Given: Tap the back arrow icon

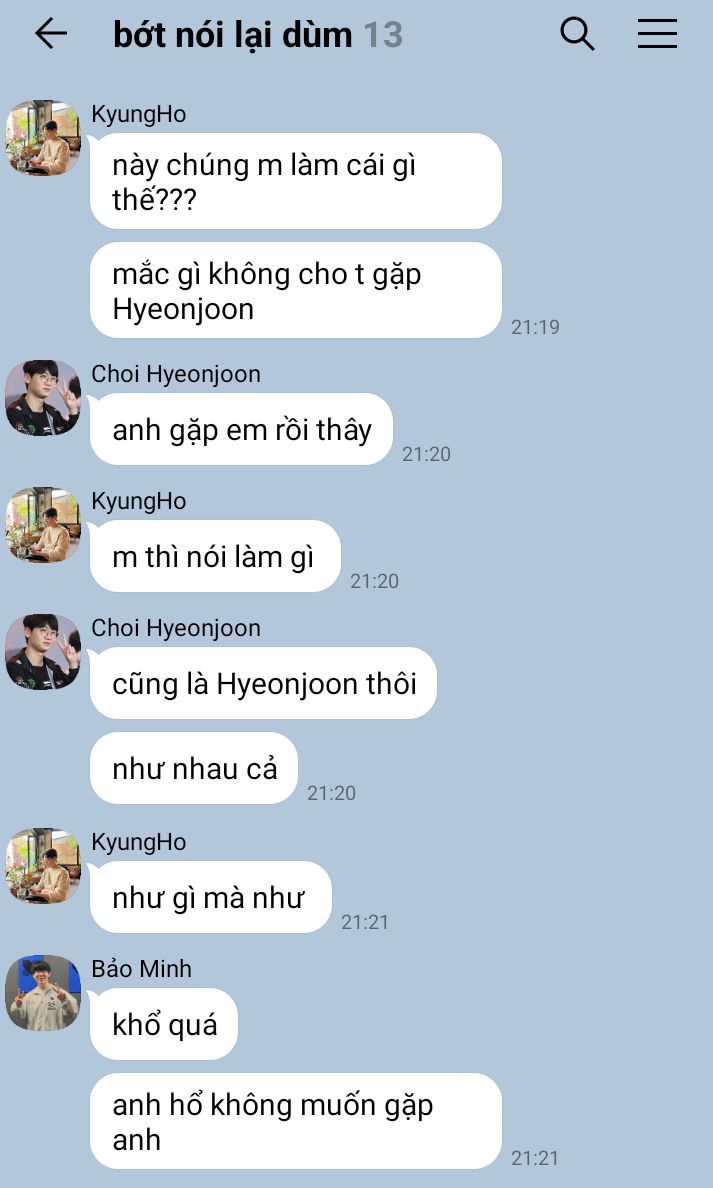Looking at the screenshot, I should 51,34.
